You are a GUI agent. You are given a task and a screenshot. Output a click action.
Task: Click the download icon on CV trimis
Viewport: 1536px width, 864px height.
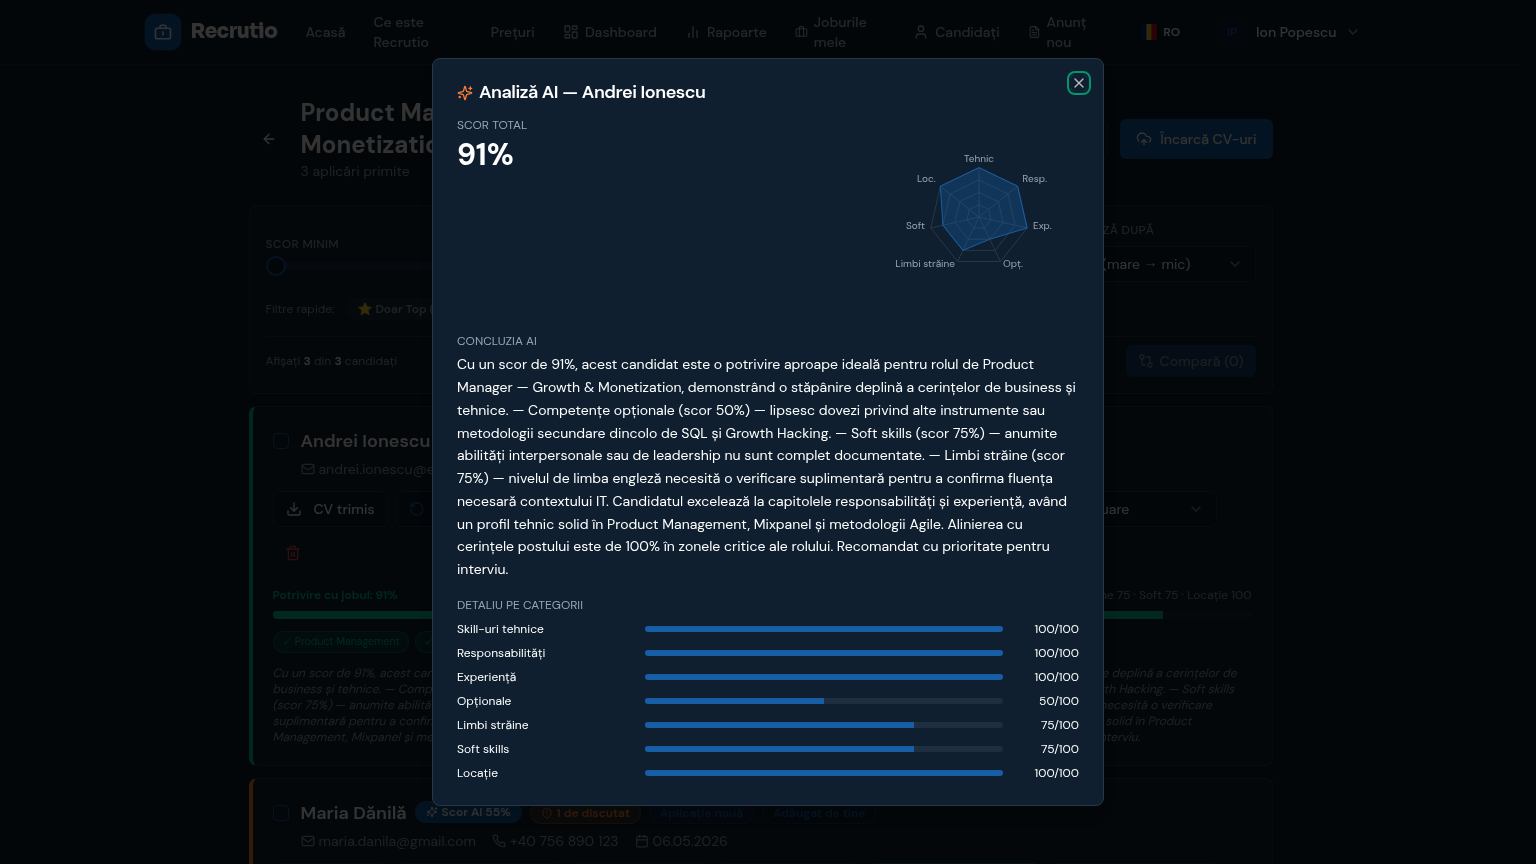coord(294,509)
